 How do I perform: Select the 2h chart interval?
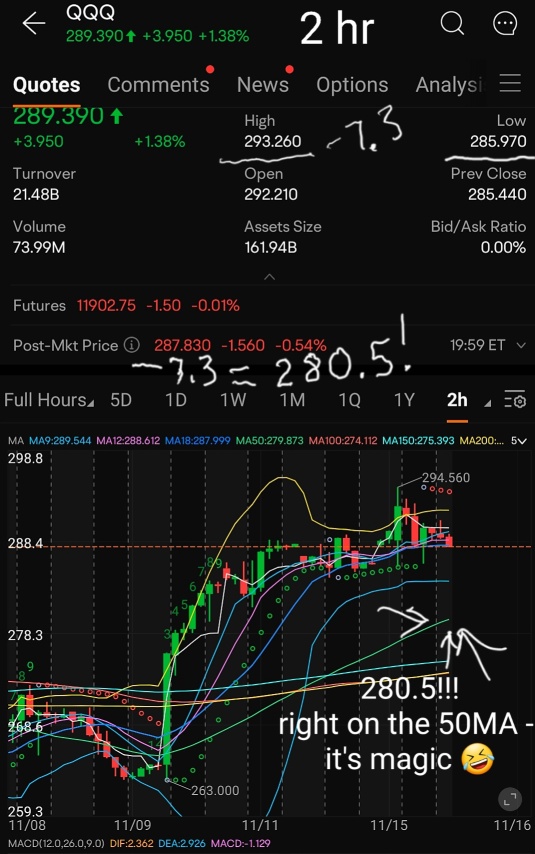(457, 400)
